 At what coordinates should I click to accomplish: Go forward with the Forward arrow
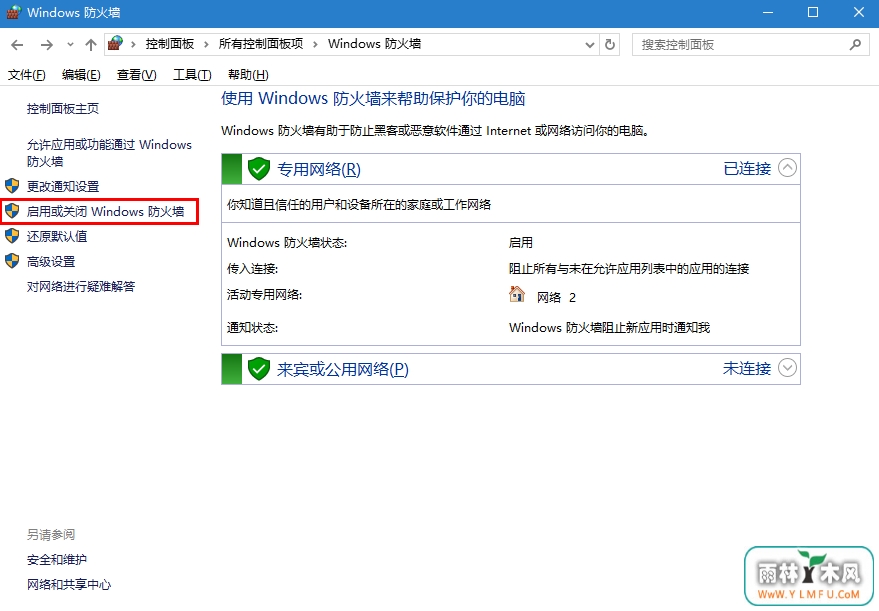[x=47, y=45]
